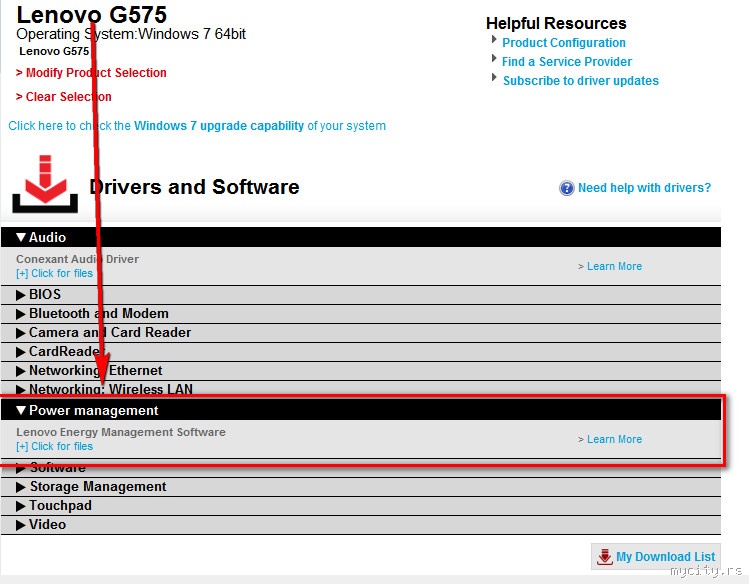Screen dimensions: 749x584
Task: Expand Bluetooth and Modem section
Action: click(361, 314)
